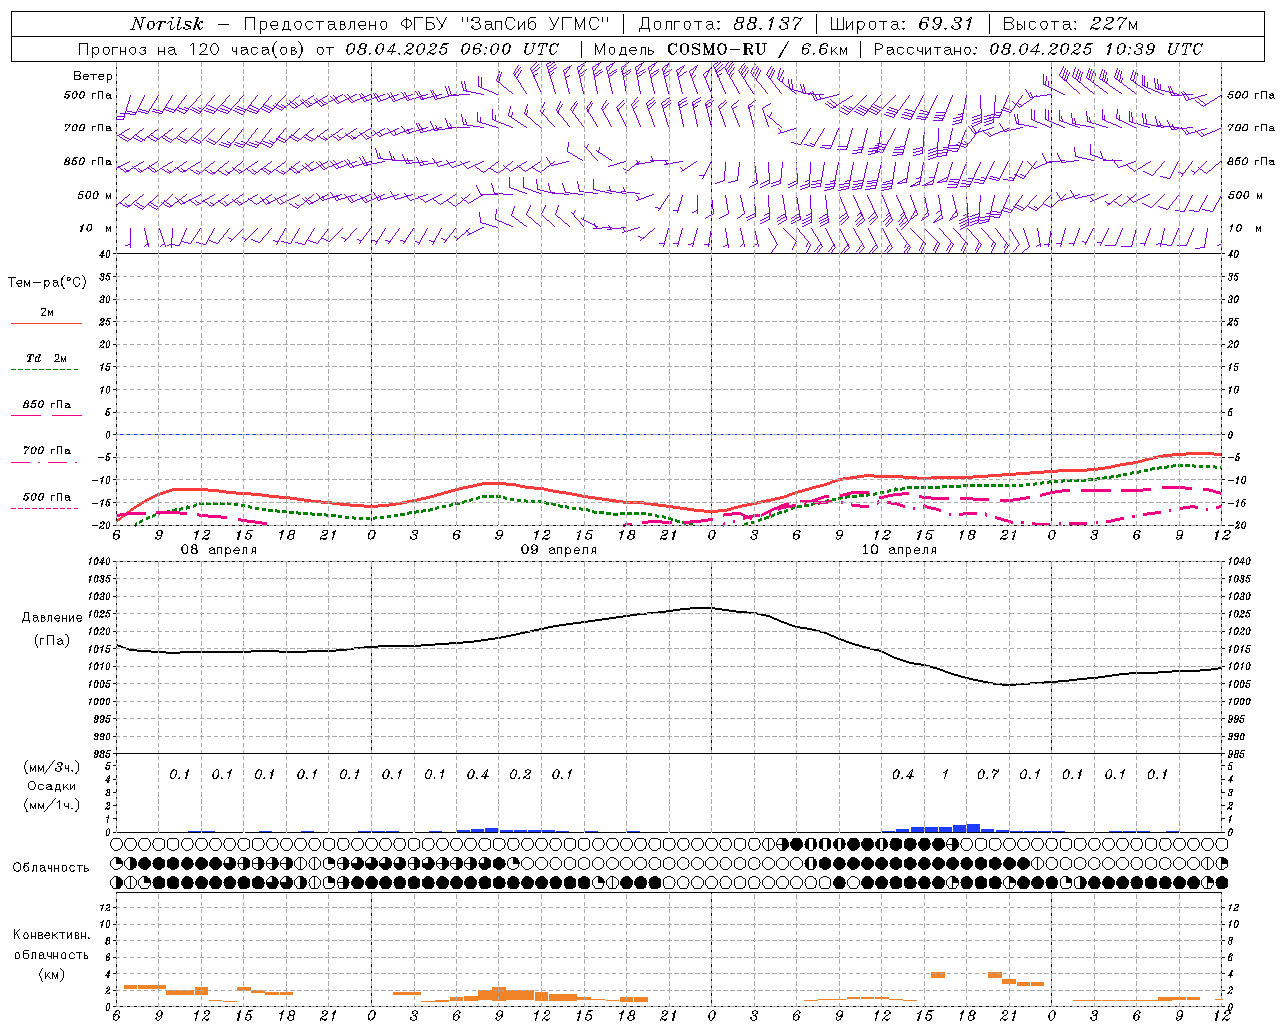This screenshot has height=1024, width=1280.
Task: Select the Широта: 69.31 header field
Action: 902,24
